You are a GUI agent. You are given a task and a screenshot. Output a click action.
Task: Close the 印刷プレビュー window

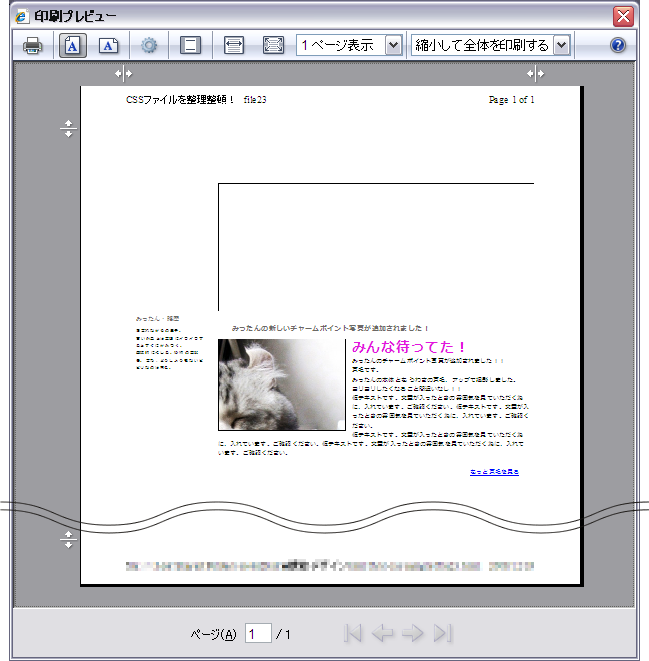point(623,16)
